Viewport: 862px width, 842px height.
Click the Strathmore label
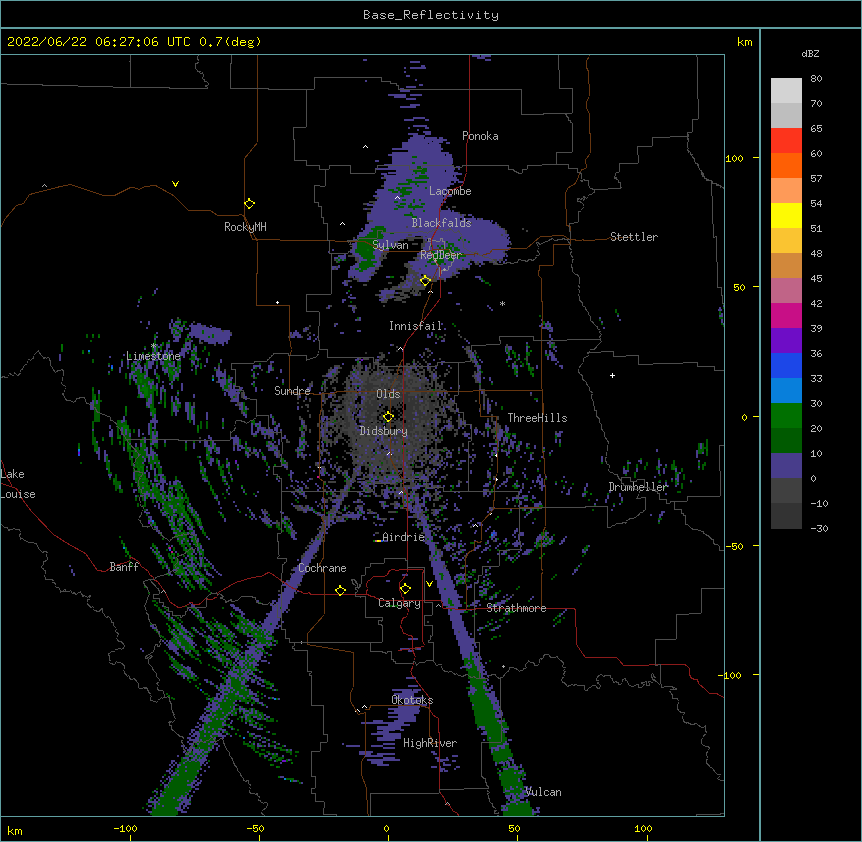click(x=516, y=608)
